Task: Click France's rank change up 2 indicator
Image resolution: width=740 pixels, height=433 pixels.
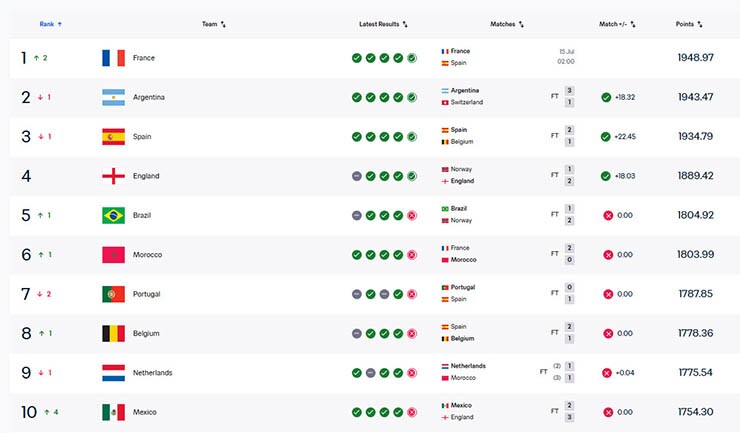Action: [40, 58]
